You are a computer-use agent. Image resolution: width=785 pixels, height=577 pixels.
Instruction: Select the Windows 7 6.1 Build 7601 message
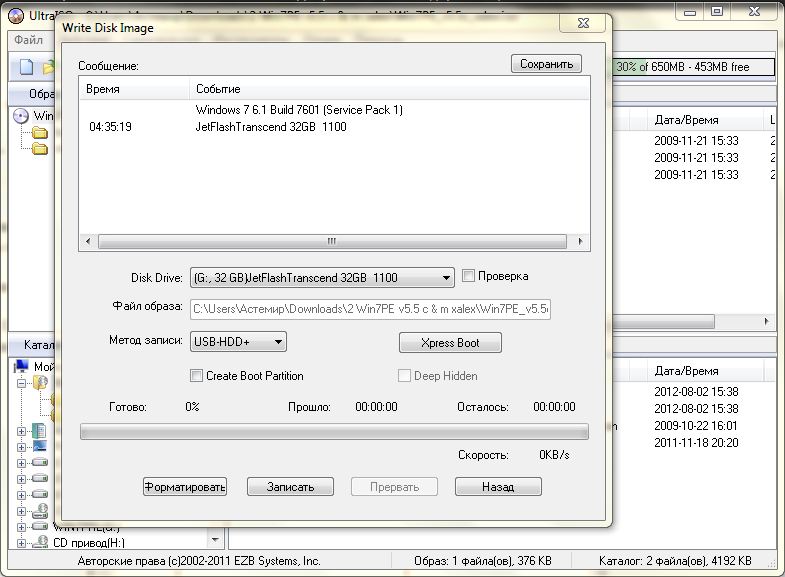point(299,110)
